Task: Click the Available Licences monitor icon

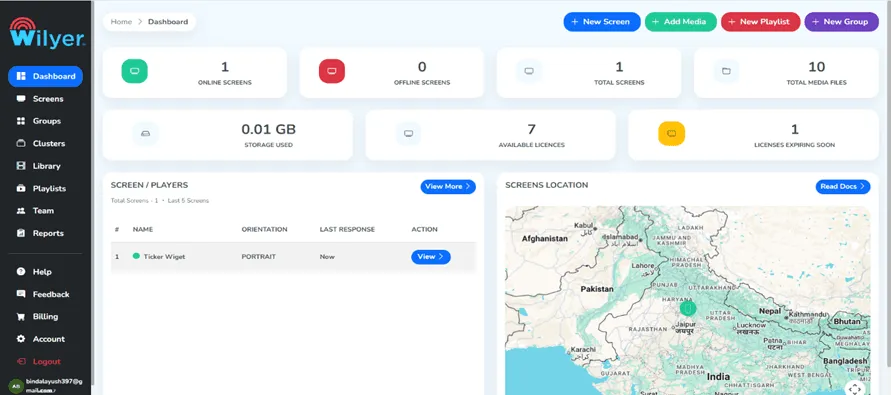Action: tap(408, 134)
